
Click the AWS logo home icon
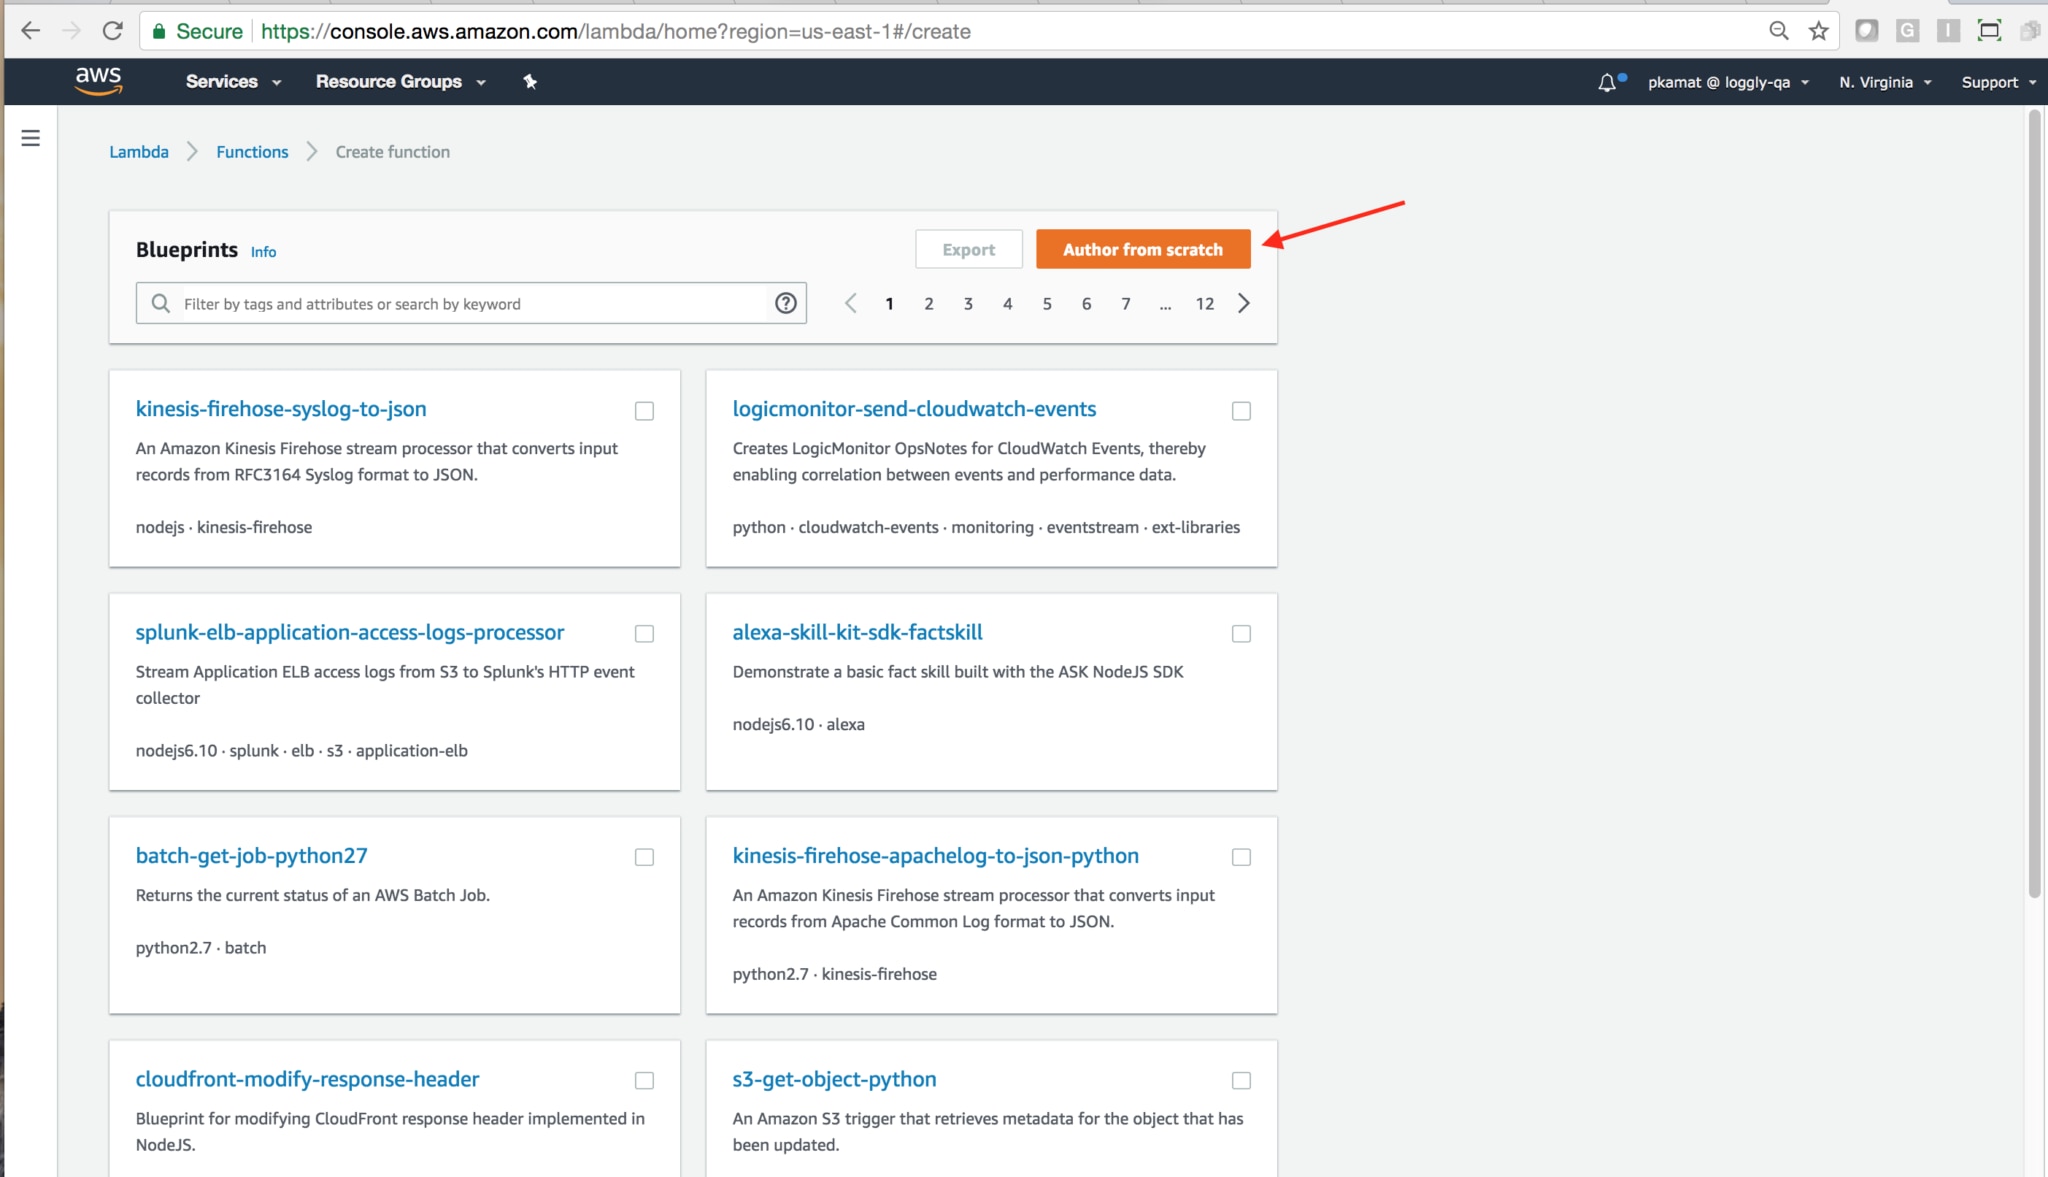coord(98,81)
